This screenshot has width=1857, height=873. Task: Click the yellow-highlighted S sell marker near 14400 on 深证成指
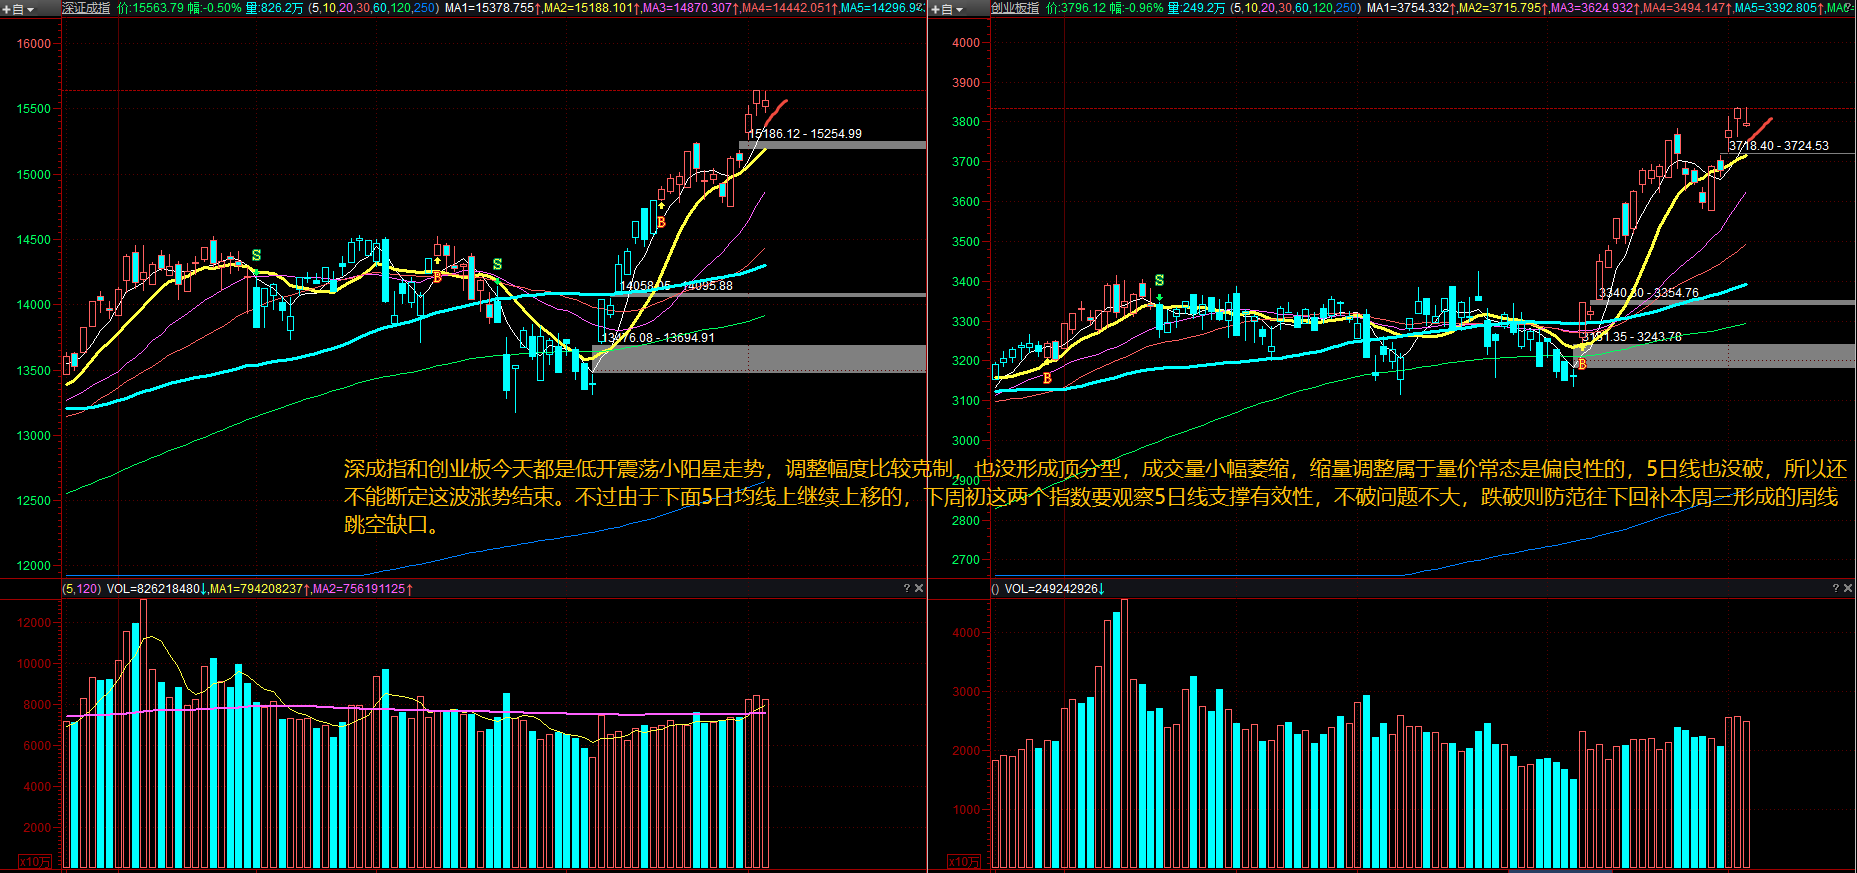click(256, 256)
